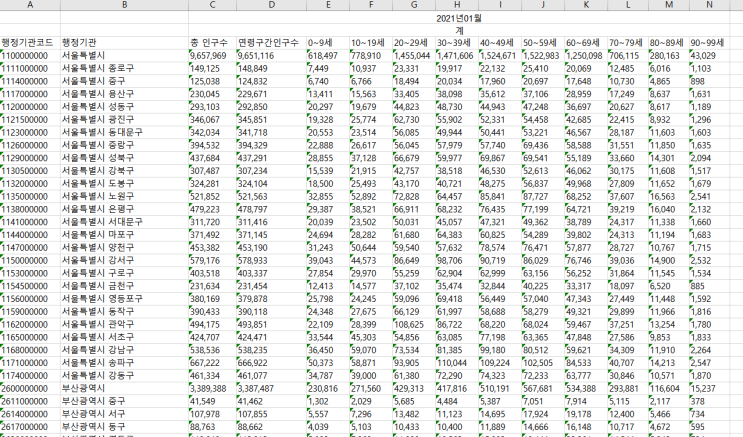Click value 66,129 for 동작구

tap(414, 311)
